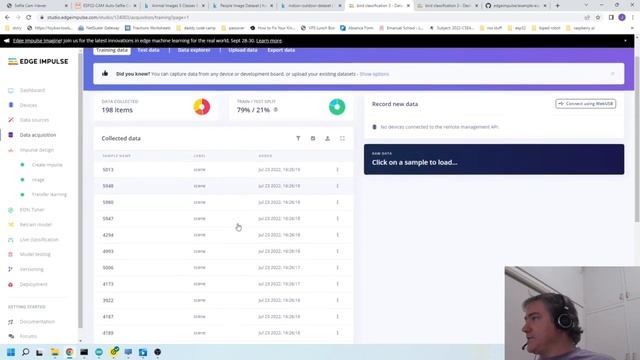
Task: Select sample row 5948
Action: click(x=224, y=186)
